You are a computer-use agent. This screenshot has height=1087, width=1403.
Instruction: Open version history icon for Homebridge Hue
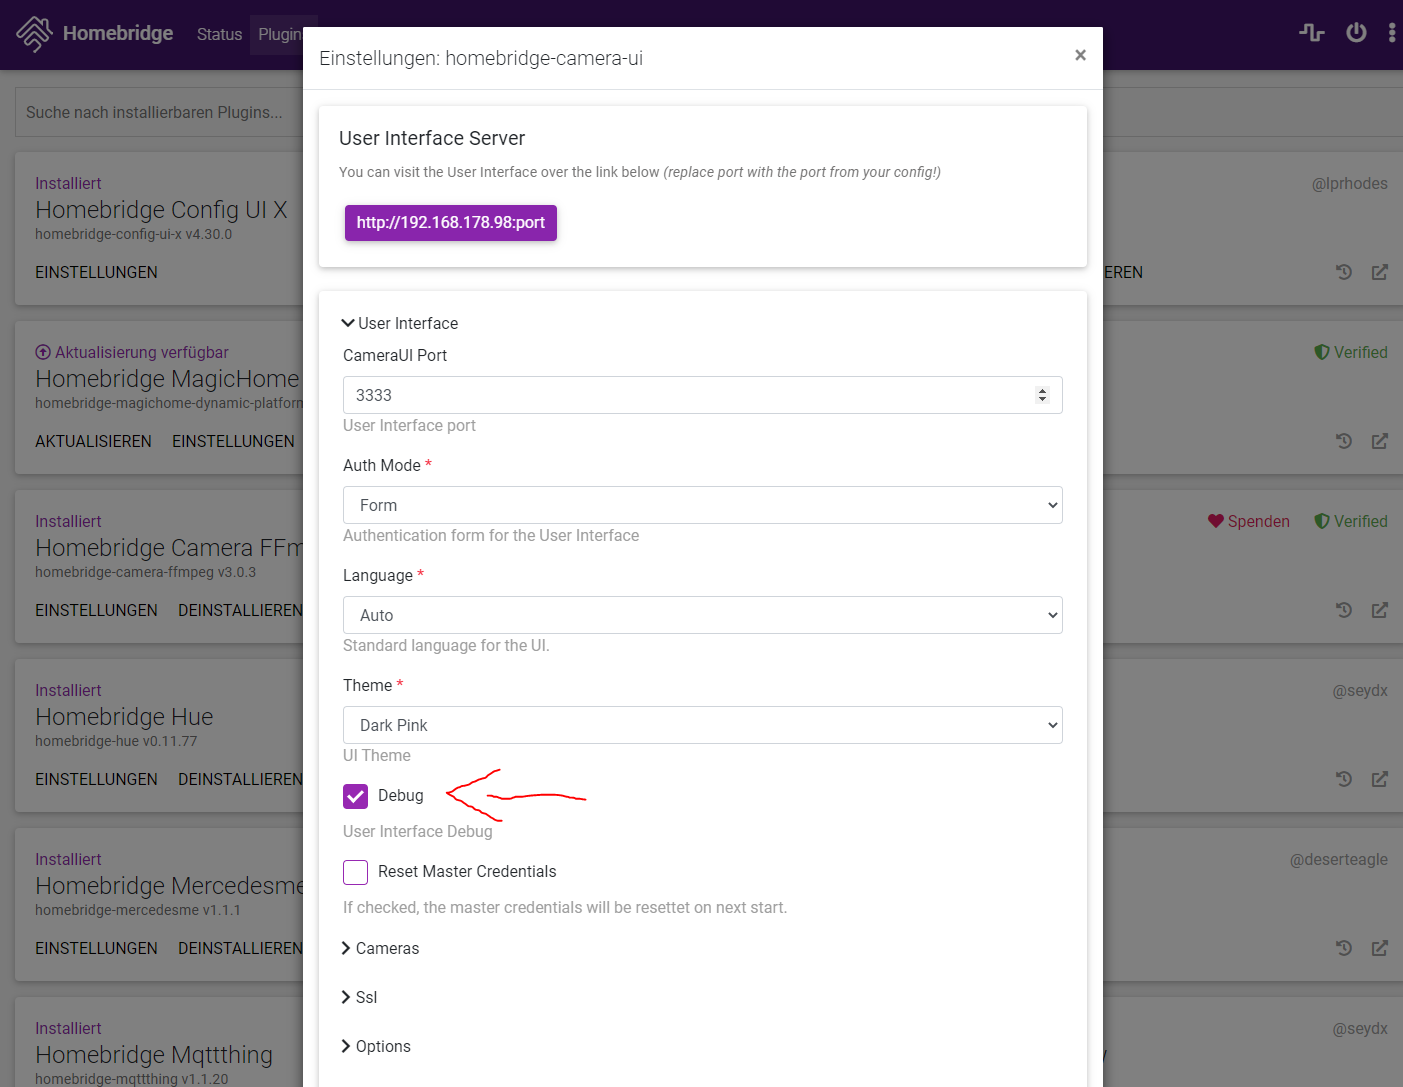(x=1344, y=779)
